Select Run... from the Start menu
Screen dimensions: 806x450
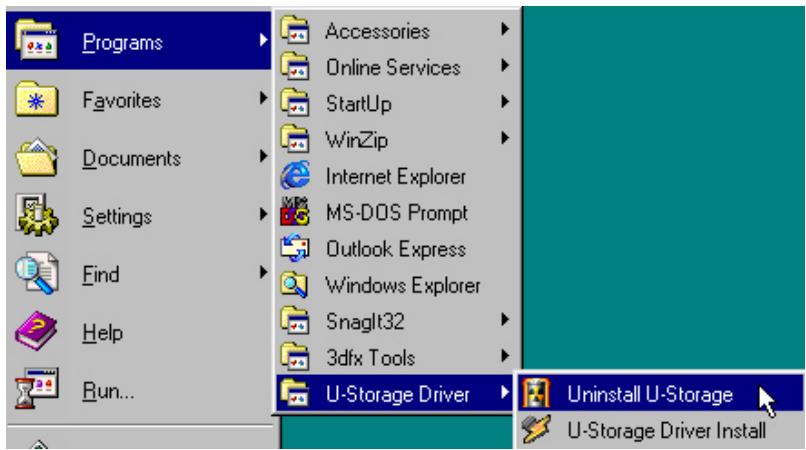tap(139, 390)
